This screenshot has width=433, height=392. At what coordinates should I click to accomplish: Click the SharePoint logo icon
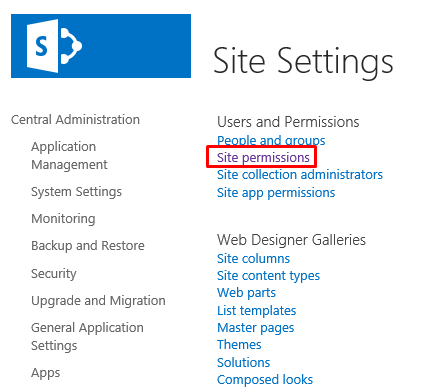tap(54, 46)
